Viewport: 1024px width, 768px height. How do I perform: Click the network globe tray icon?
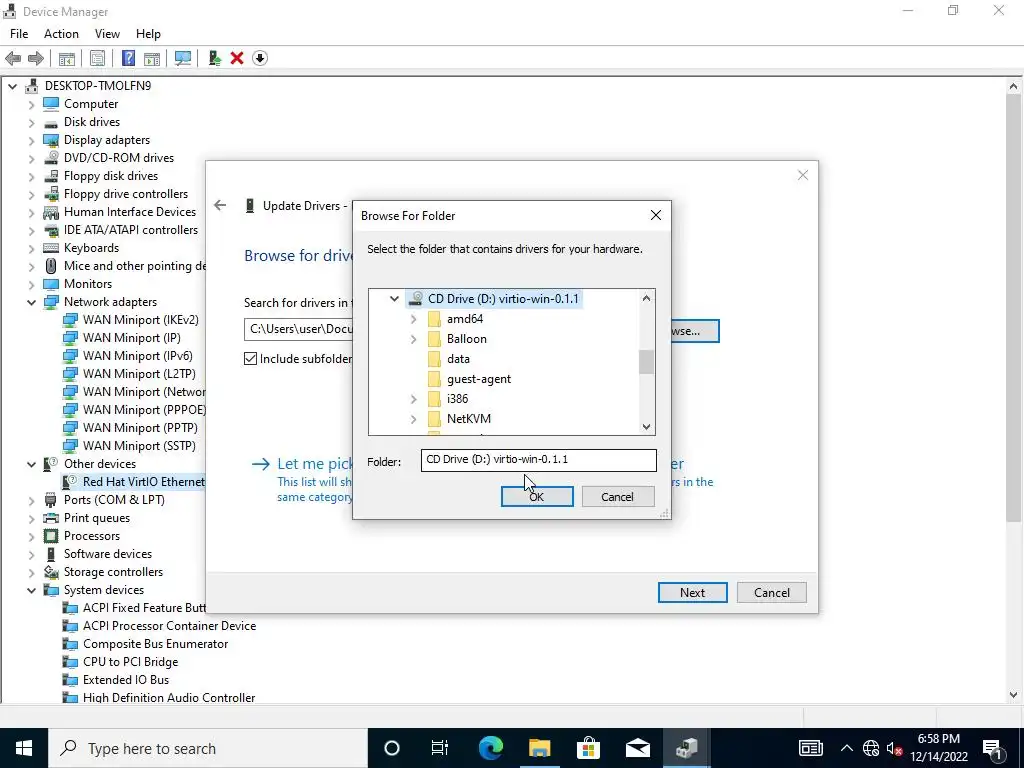click(871, 748)
